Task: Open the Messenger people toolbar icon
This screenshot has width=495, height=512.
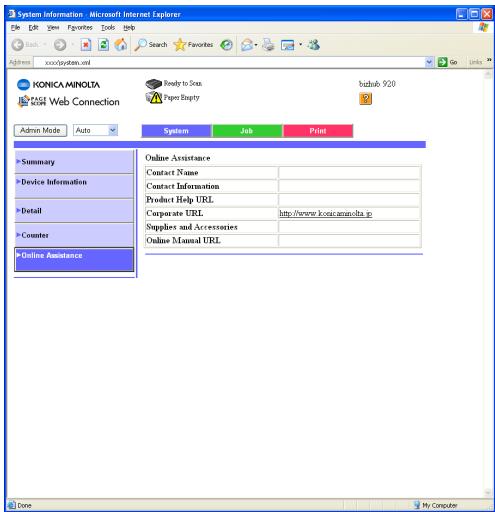Action: 314,45
